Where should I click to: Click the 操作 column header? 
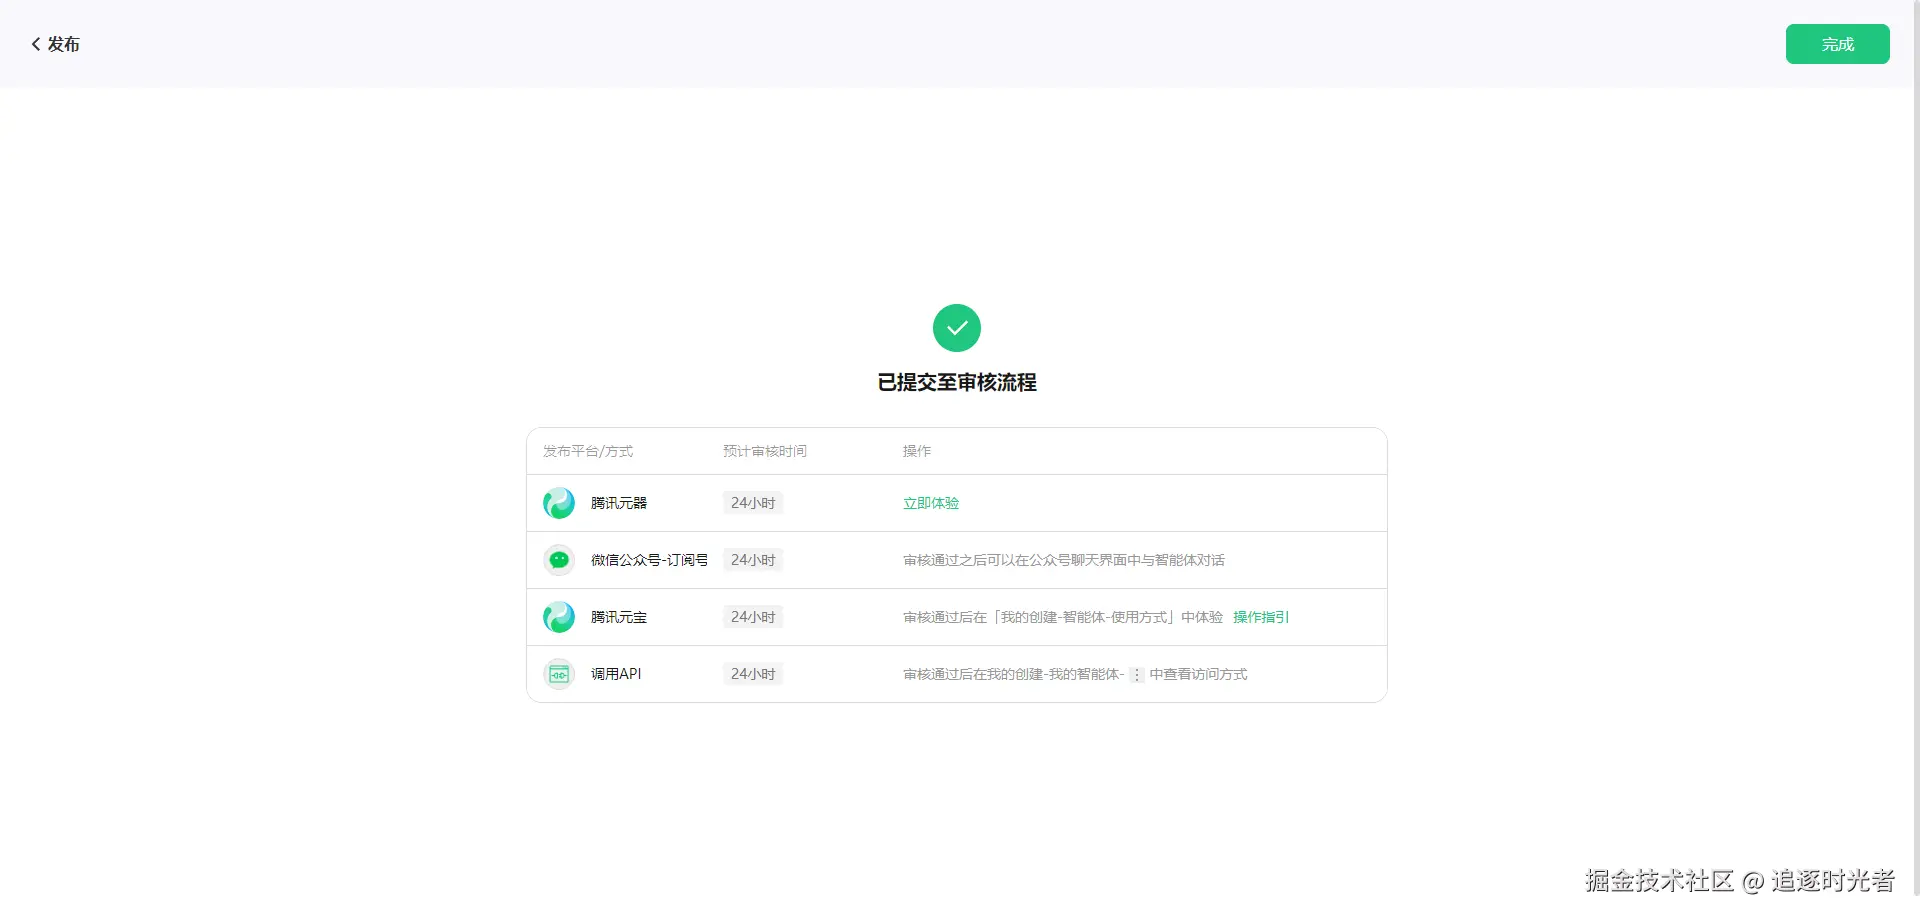[x=917, y=451]
